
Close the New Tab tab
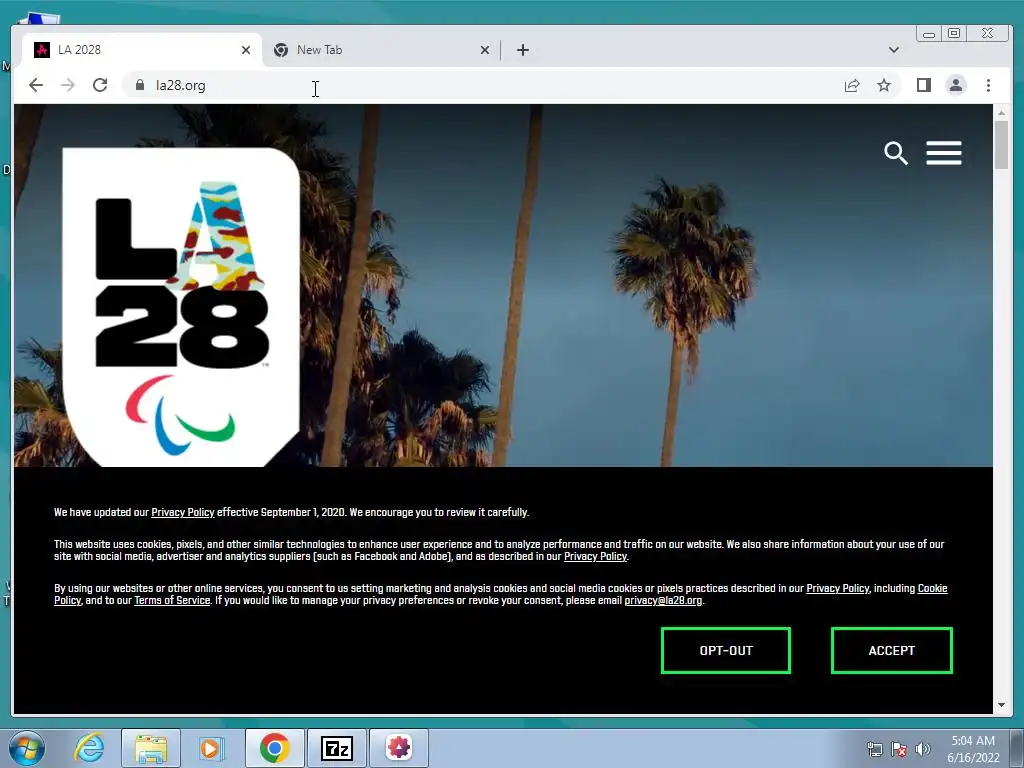(485, 50)
